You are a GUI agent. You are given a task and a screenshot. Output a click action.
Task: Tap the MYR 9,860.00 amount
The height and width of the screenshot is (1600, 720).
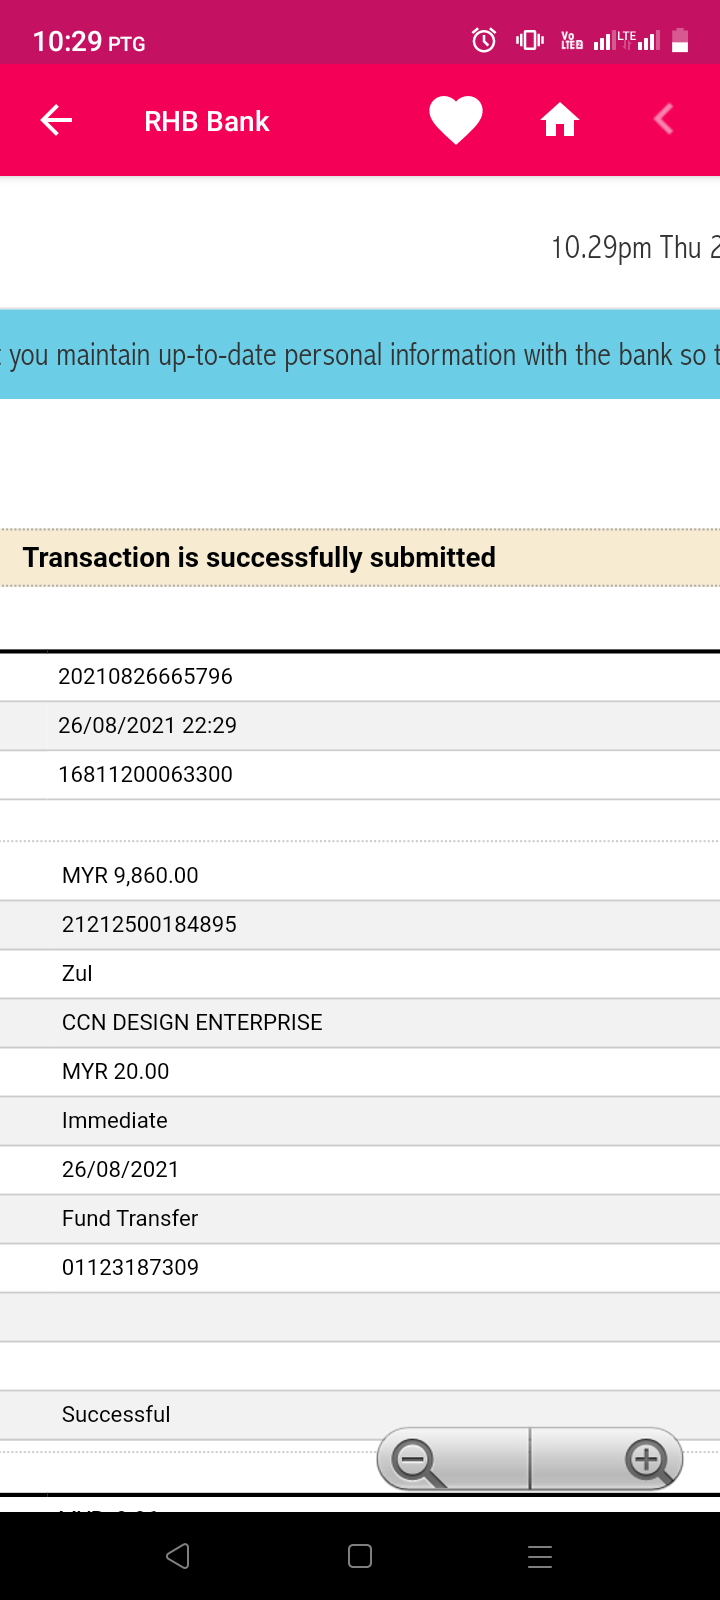[130, 875]
